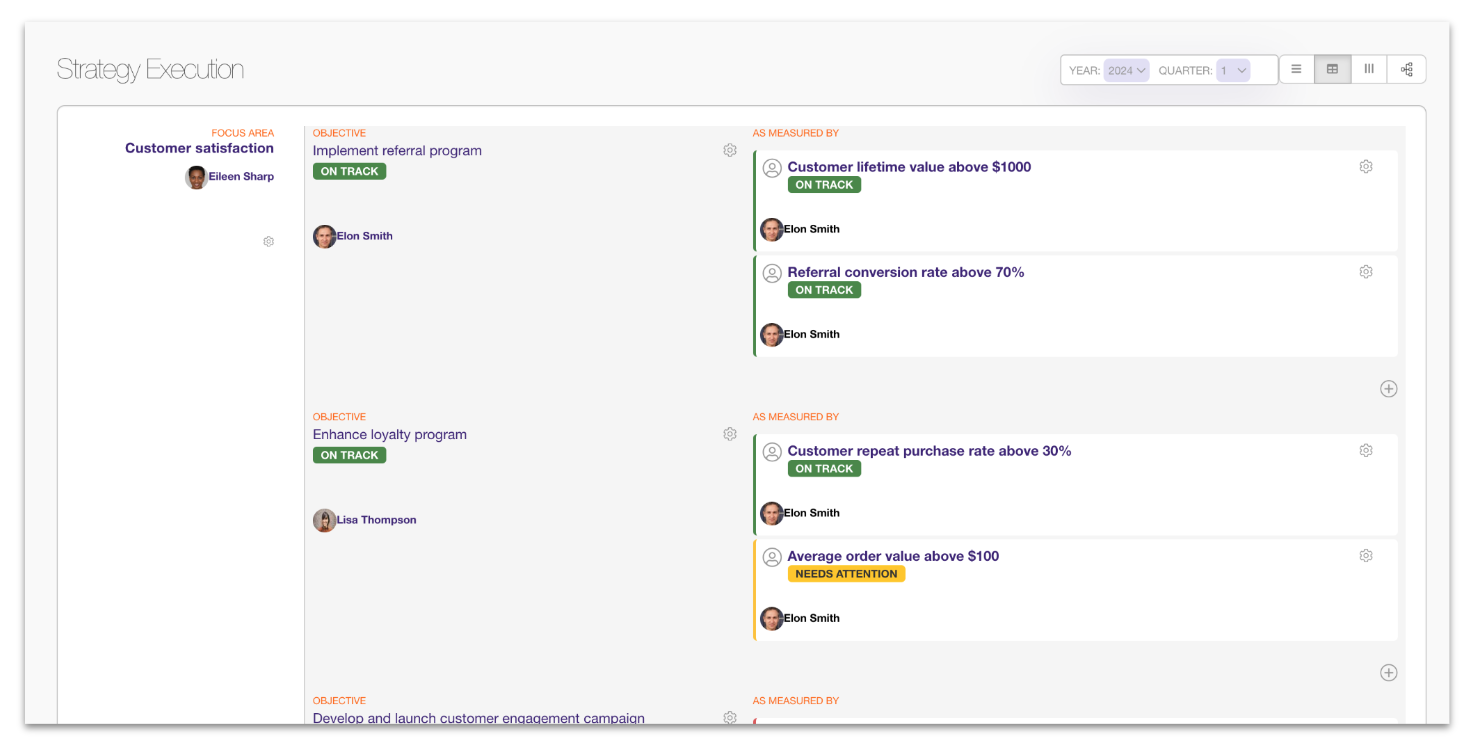Select the table grid view button
The image size is (1470, 748).
[1332, 70]
